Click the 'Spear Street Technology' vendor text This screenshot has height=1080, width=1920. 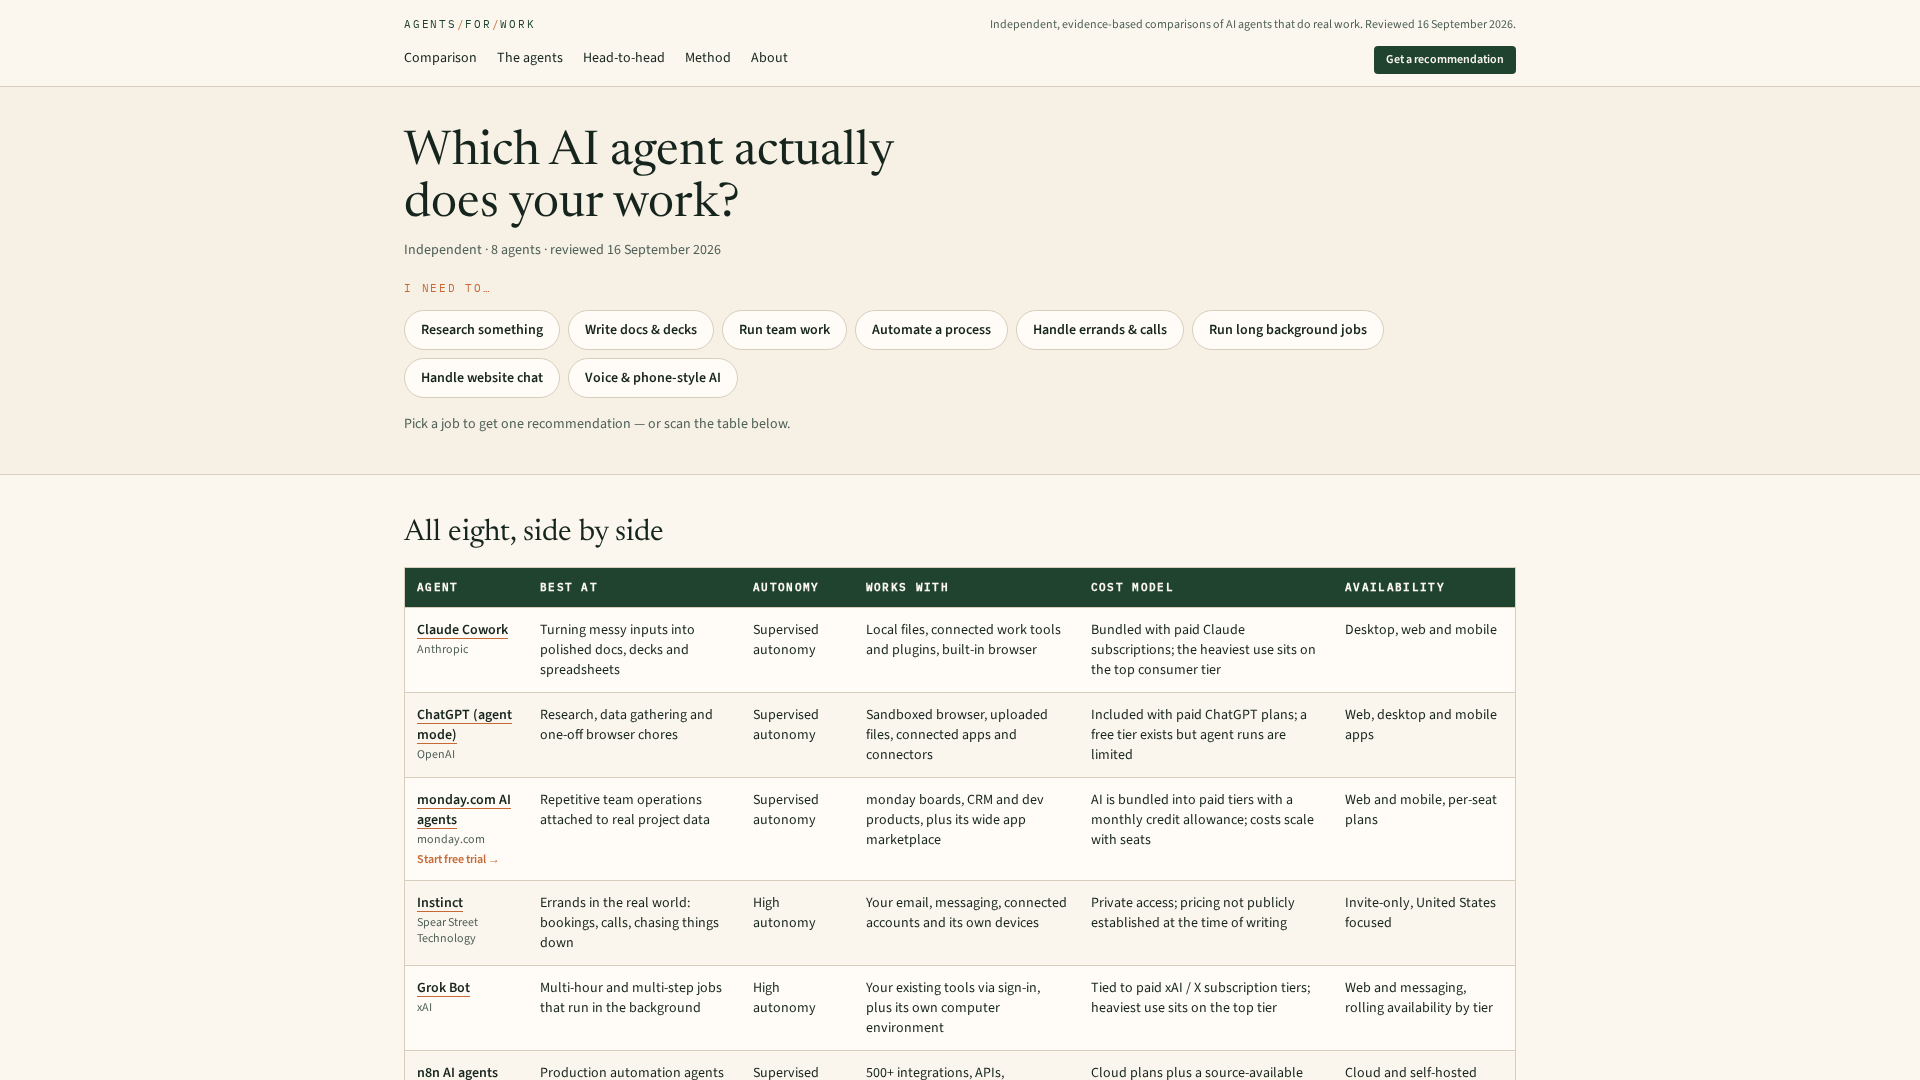pyautogui.click(x=447, y=931)
